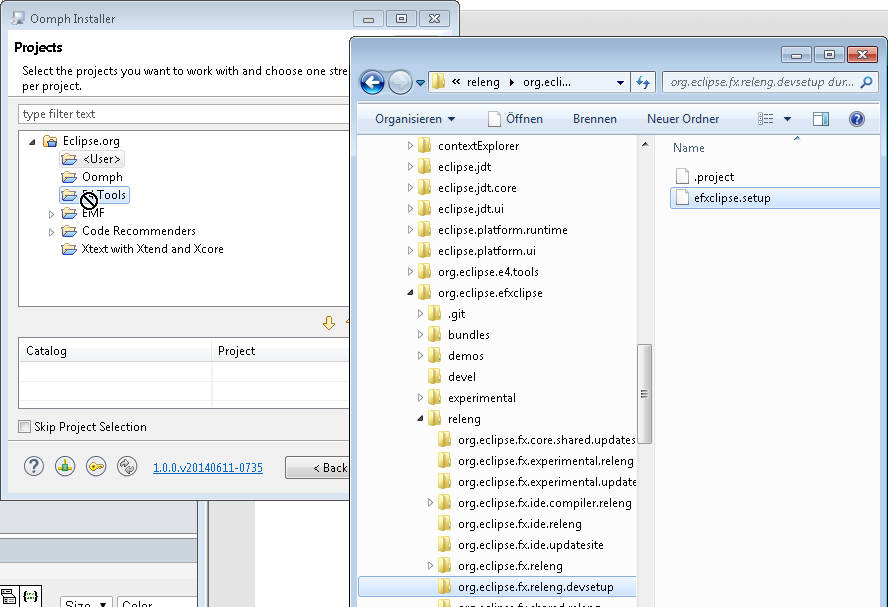
Task: Refresh the Explorer address bar location
Action: [643, 83]
